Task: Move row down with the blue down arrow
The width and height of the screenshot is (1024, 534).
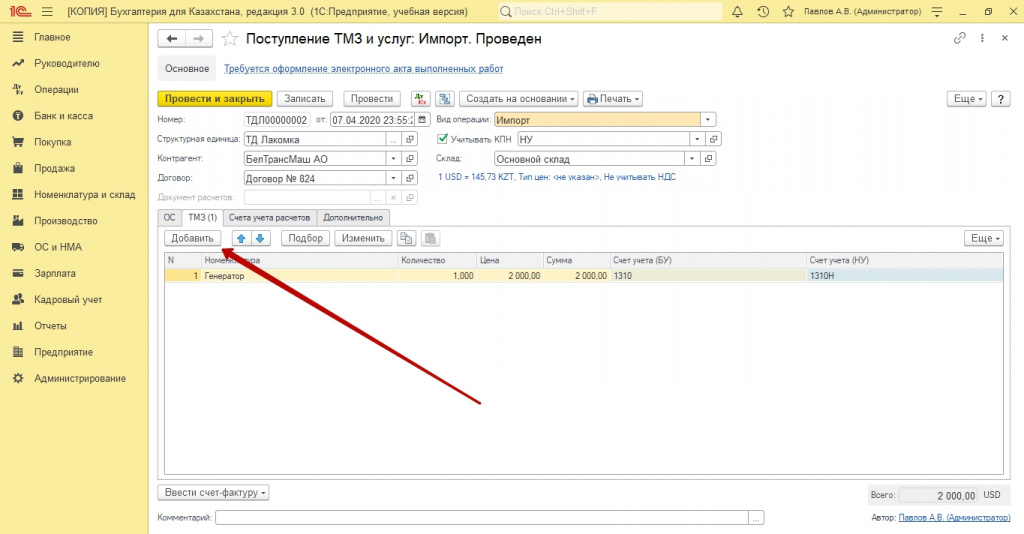Action: tap(260, 238)
